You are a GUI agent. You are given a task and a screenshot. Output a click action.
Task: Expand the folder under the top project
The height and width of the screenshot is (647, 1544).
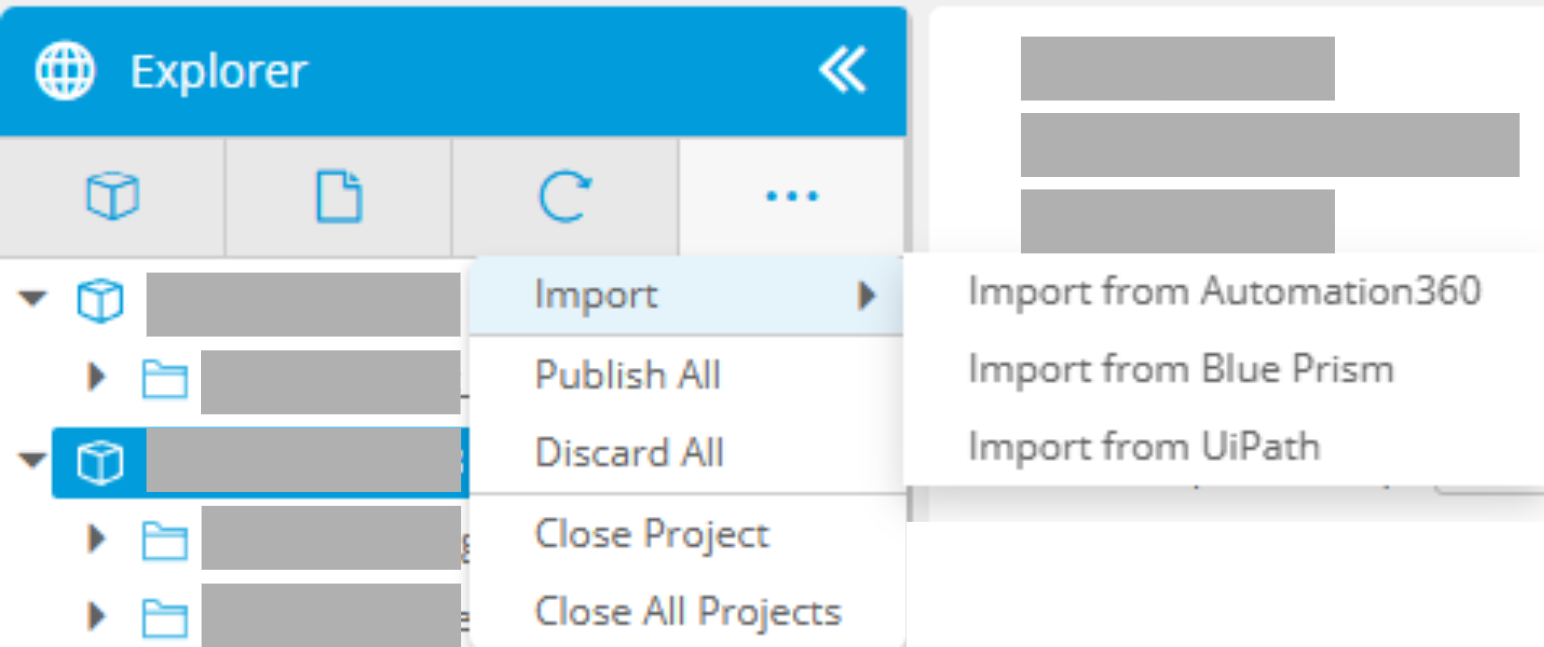pos(97,378)
